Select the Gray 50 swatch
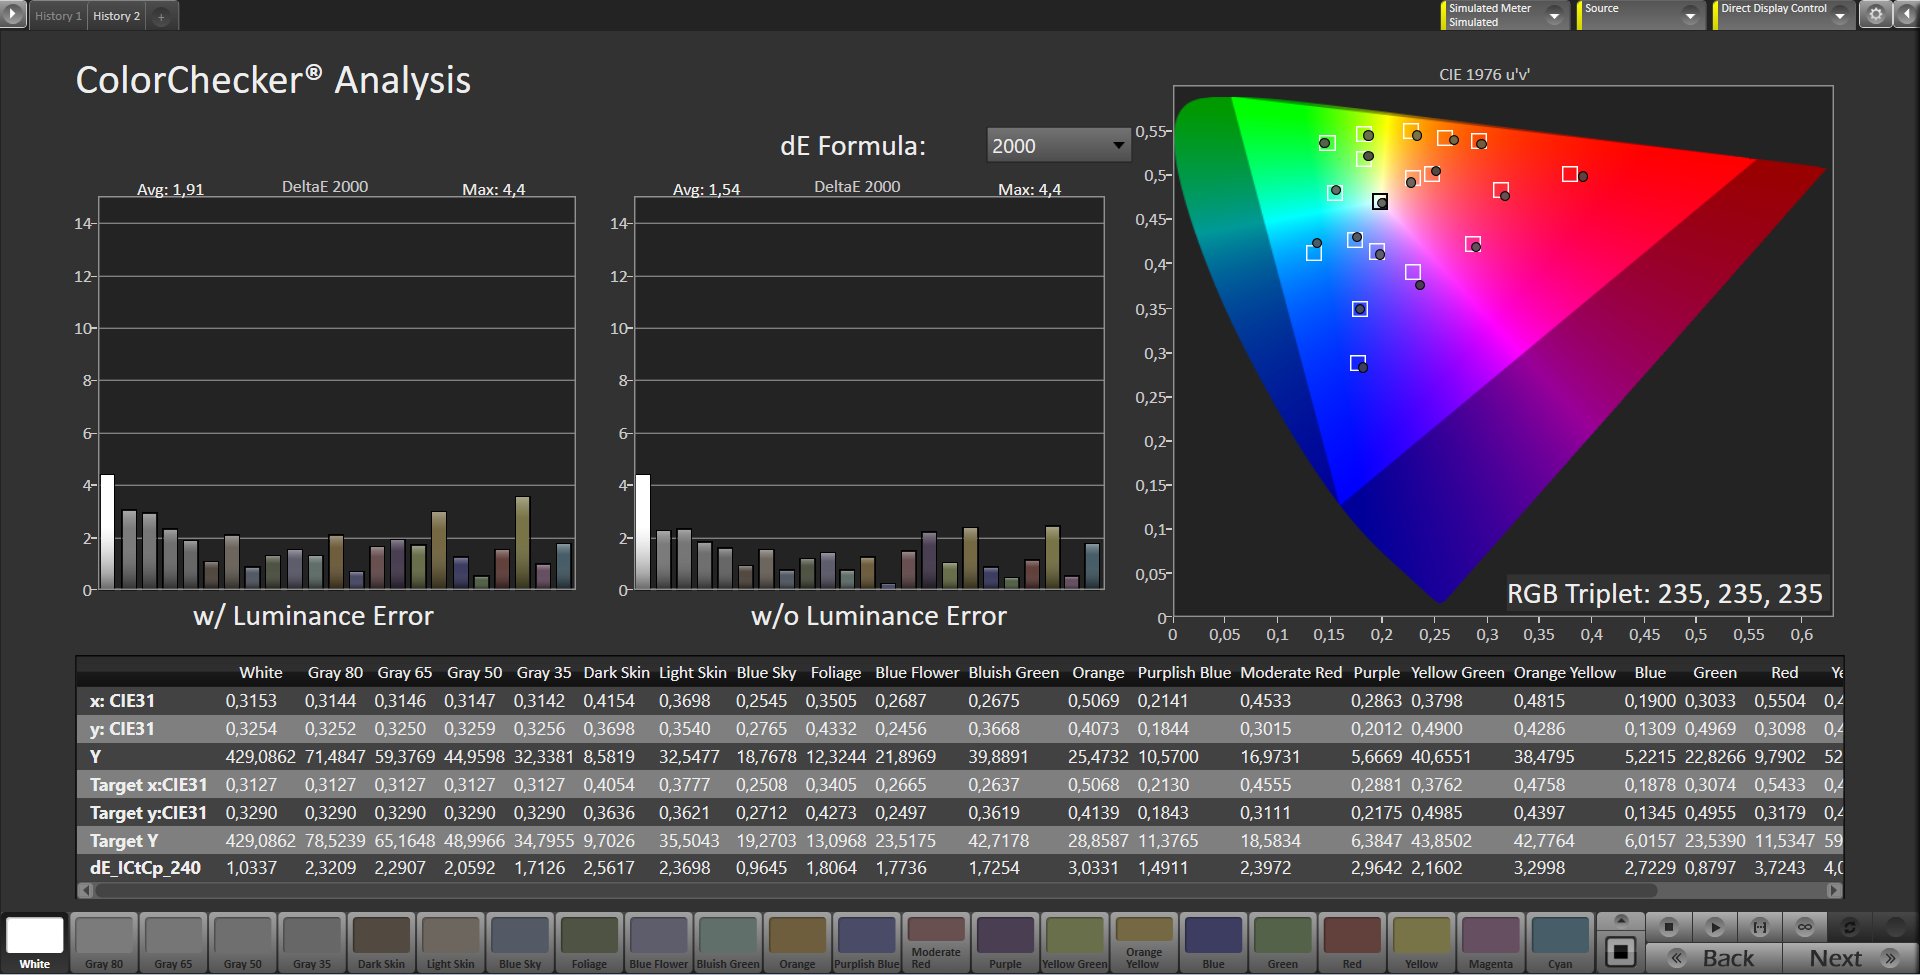Viewport: 1920px width, 975px height. tap(243, 942)
